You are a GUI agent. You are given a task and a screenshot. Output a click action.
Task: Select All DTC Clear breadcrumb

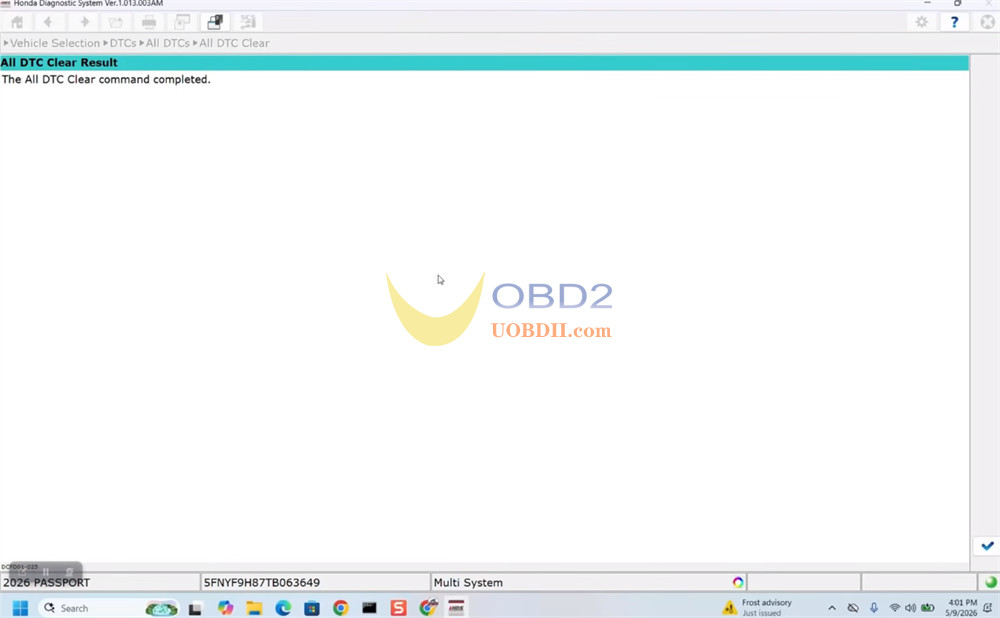click(x=234, y=43)
